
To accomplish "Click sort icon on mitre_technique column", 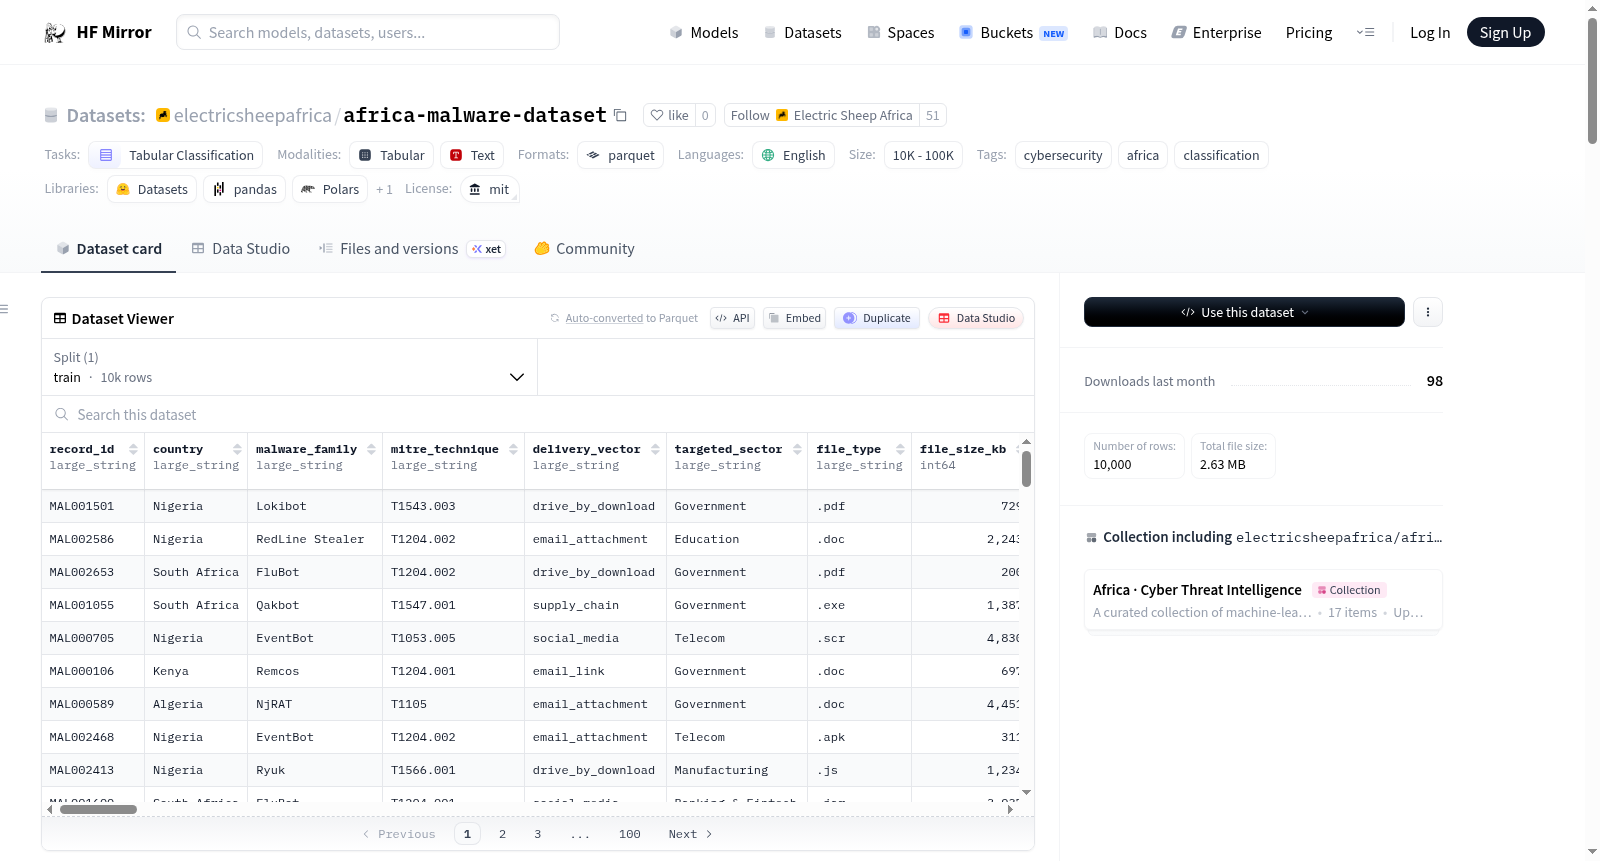I will pos(513,449).
